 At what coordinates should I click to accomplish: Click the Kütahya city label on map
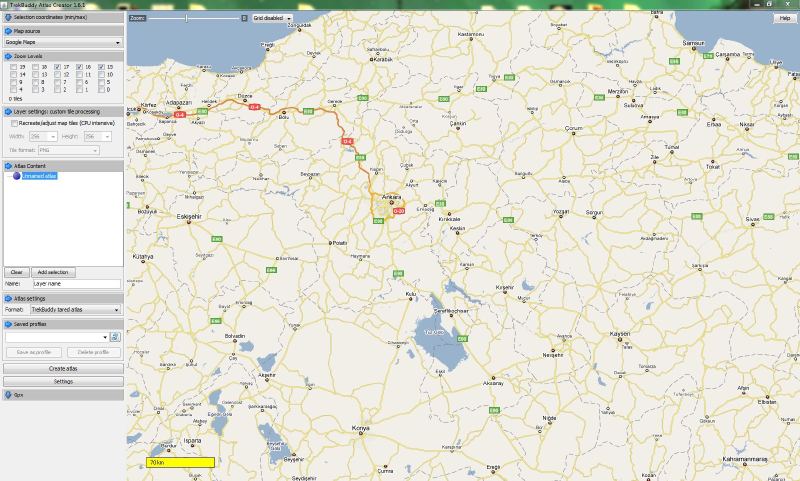tap(143, 257)
